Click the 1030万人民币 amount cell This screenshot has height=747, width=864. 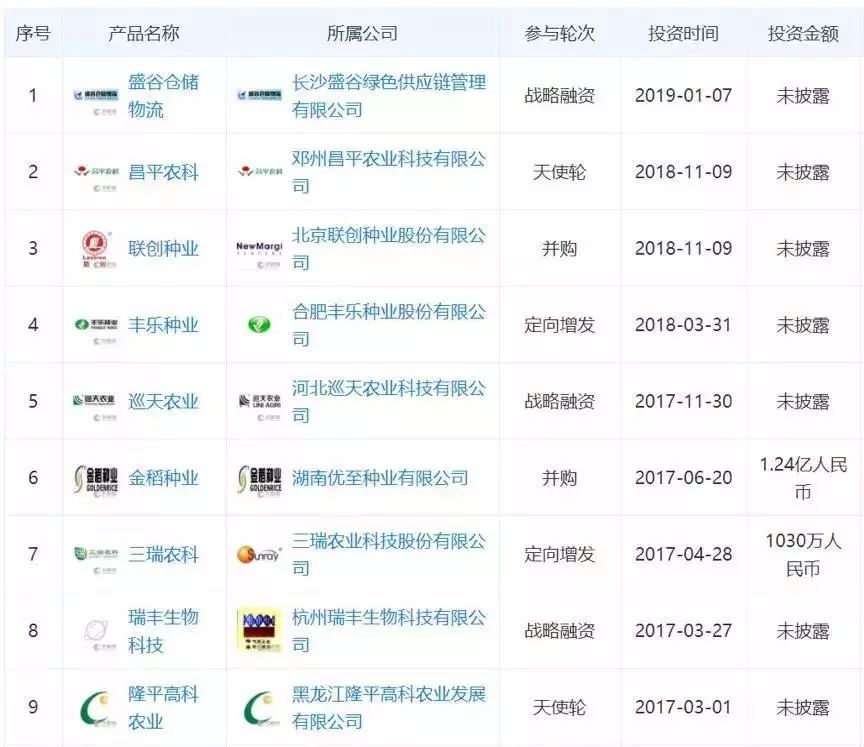803,555
